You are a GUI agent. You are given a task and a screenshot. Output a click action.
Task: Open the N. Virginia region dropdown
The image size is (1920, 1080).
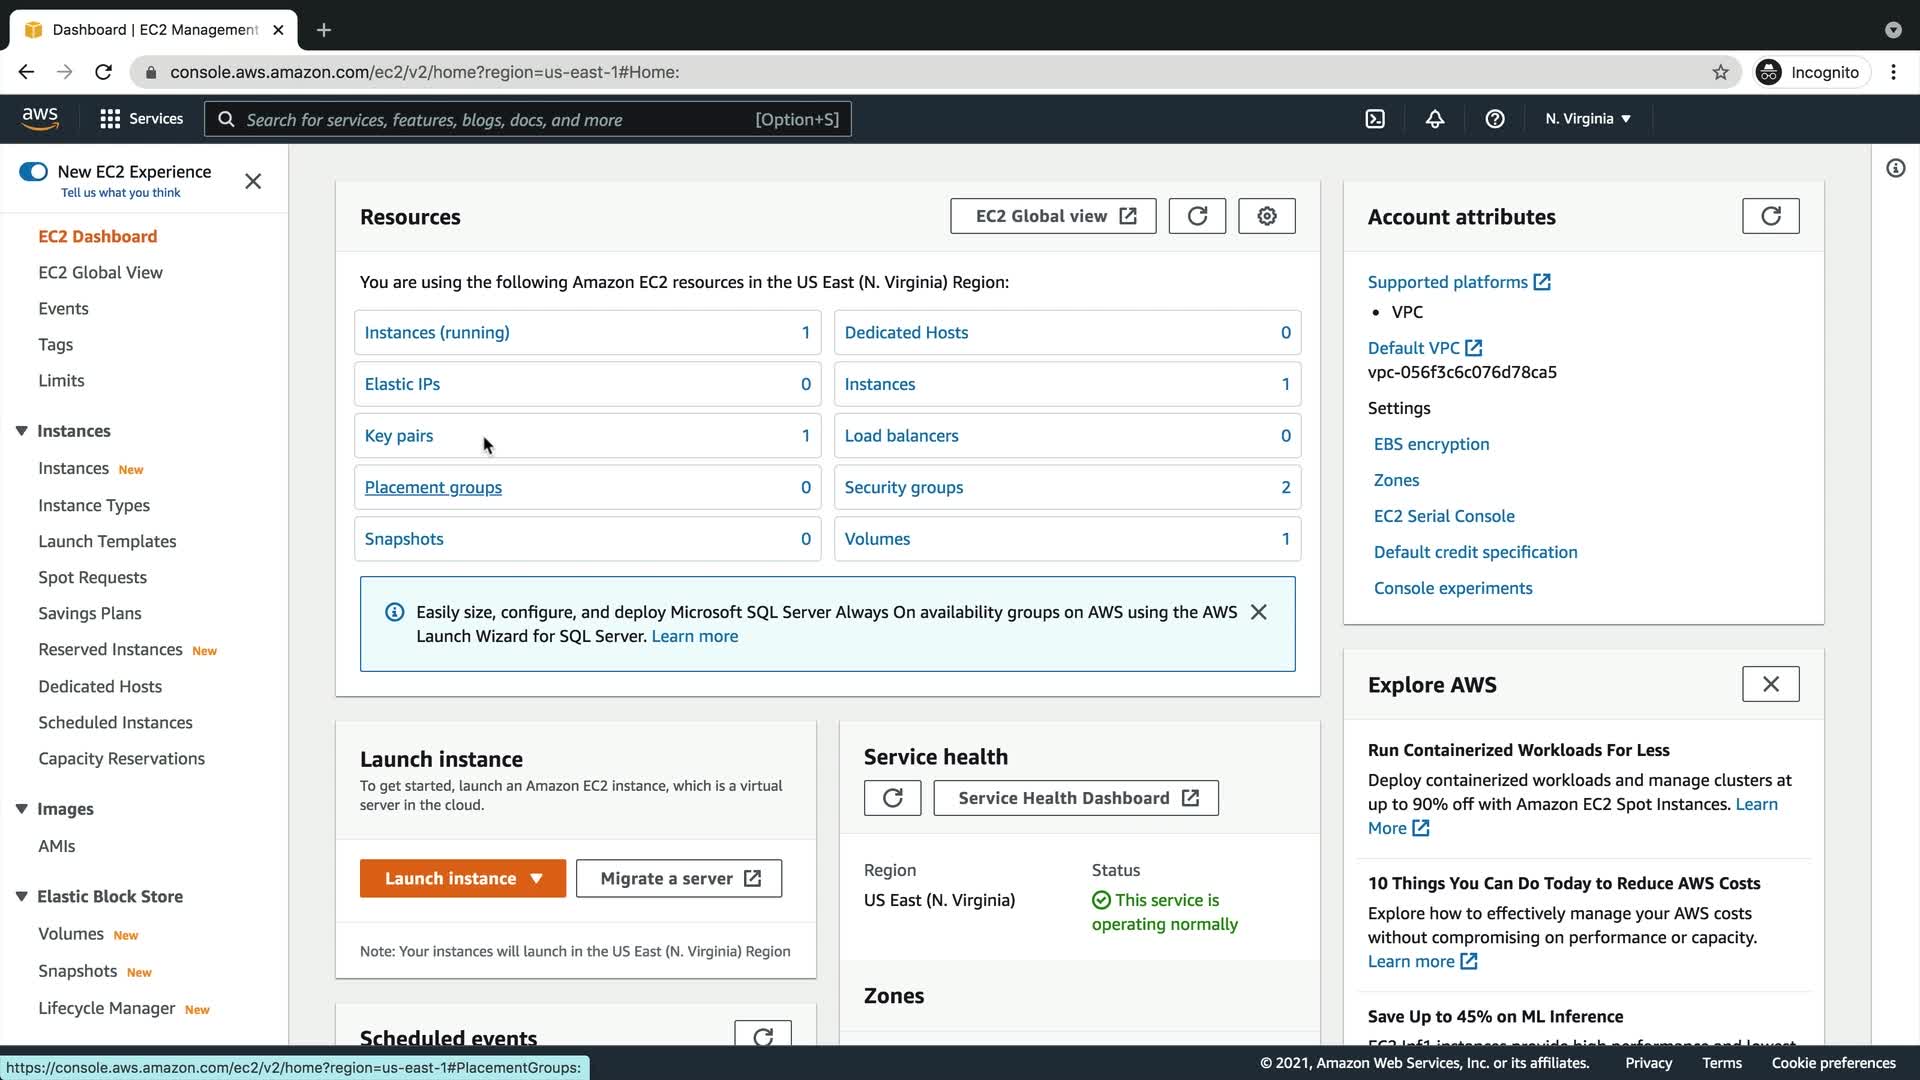pos(1587,119)
